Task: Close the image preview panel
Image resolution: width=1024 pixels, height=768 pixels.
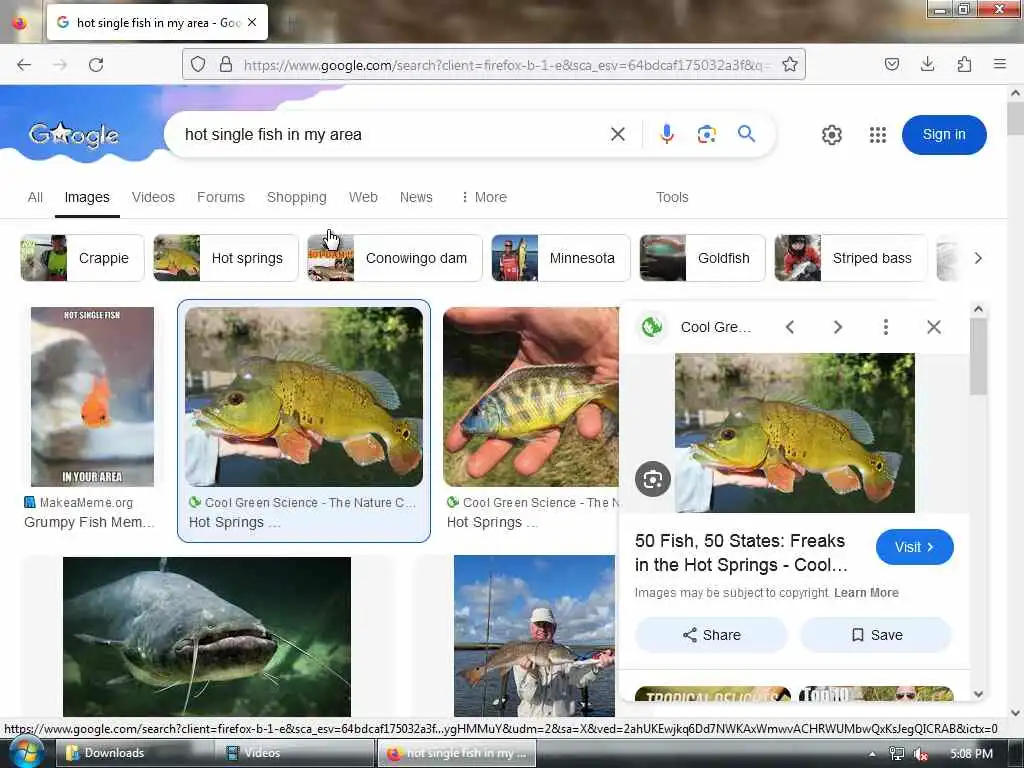Action: tap(934, 327)
